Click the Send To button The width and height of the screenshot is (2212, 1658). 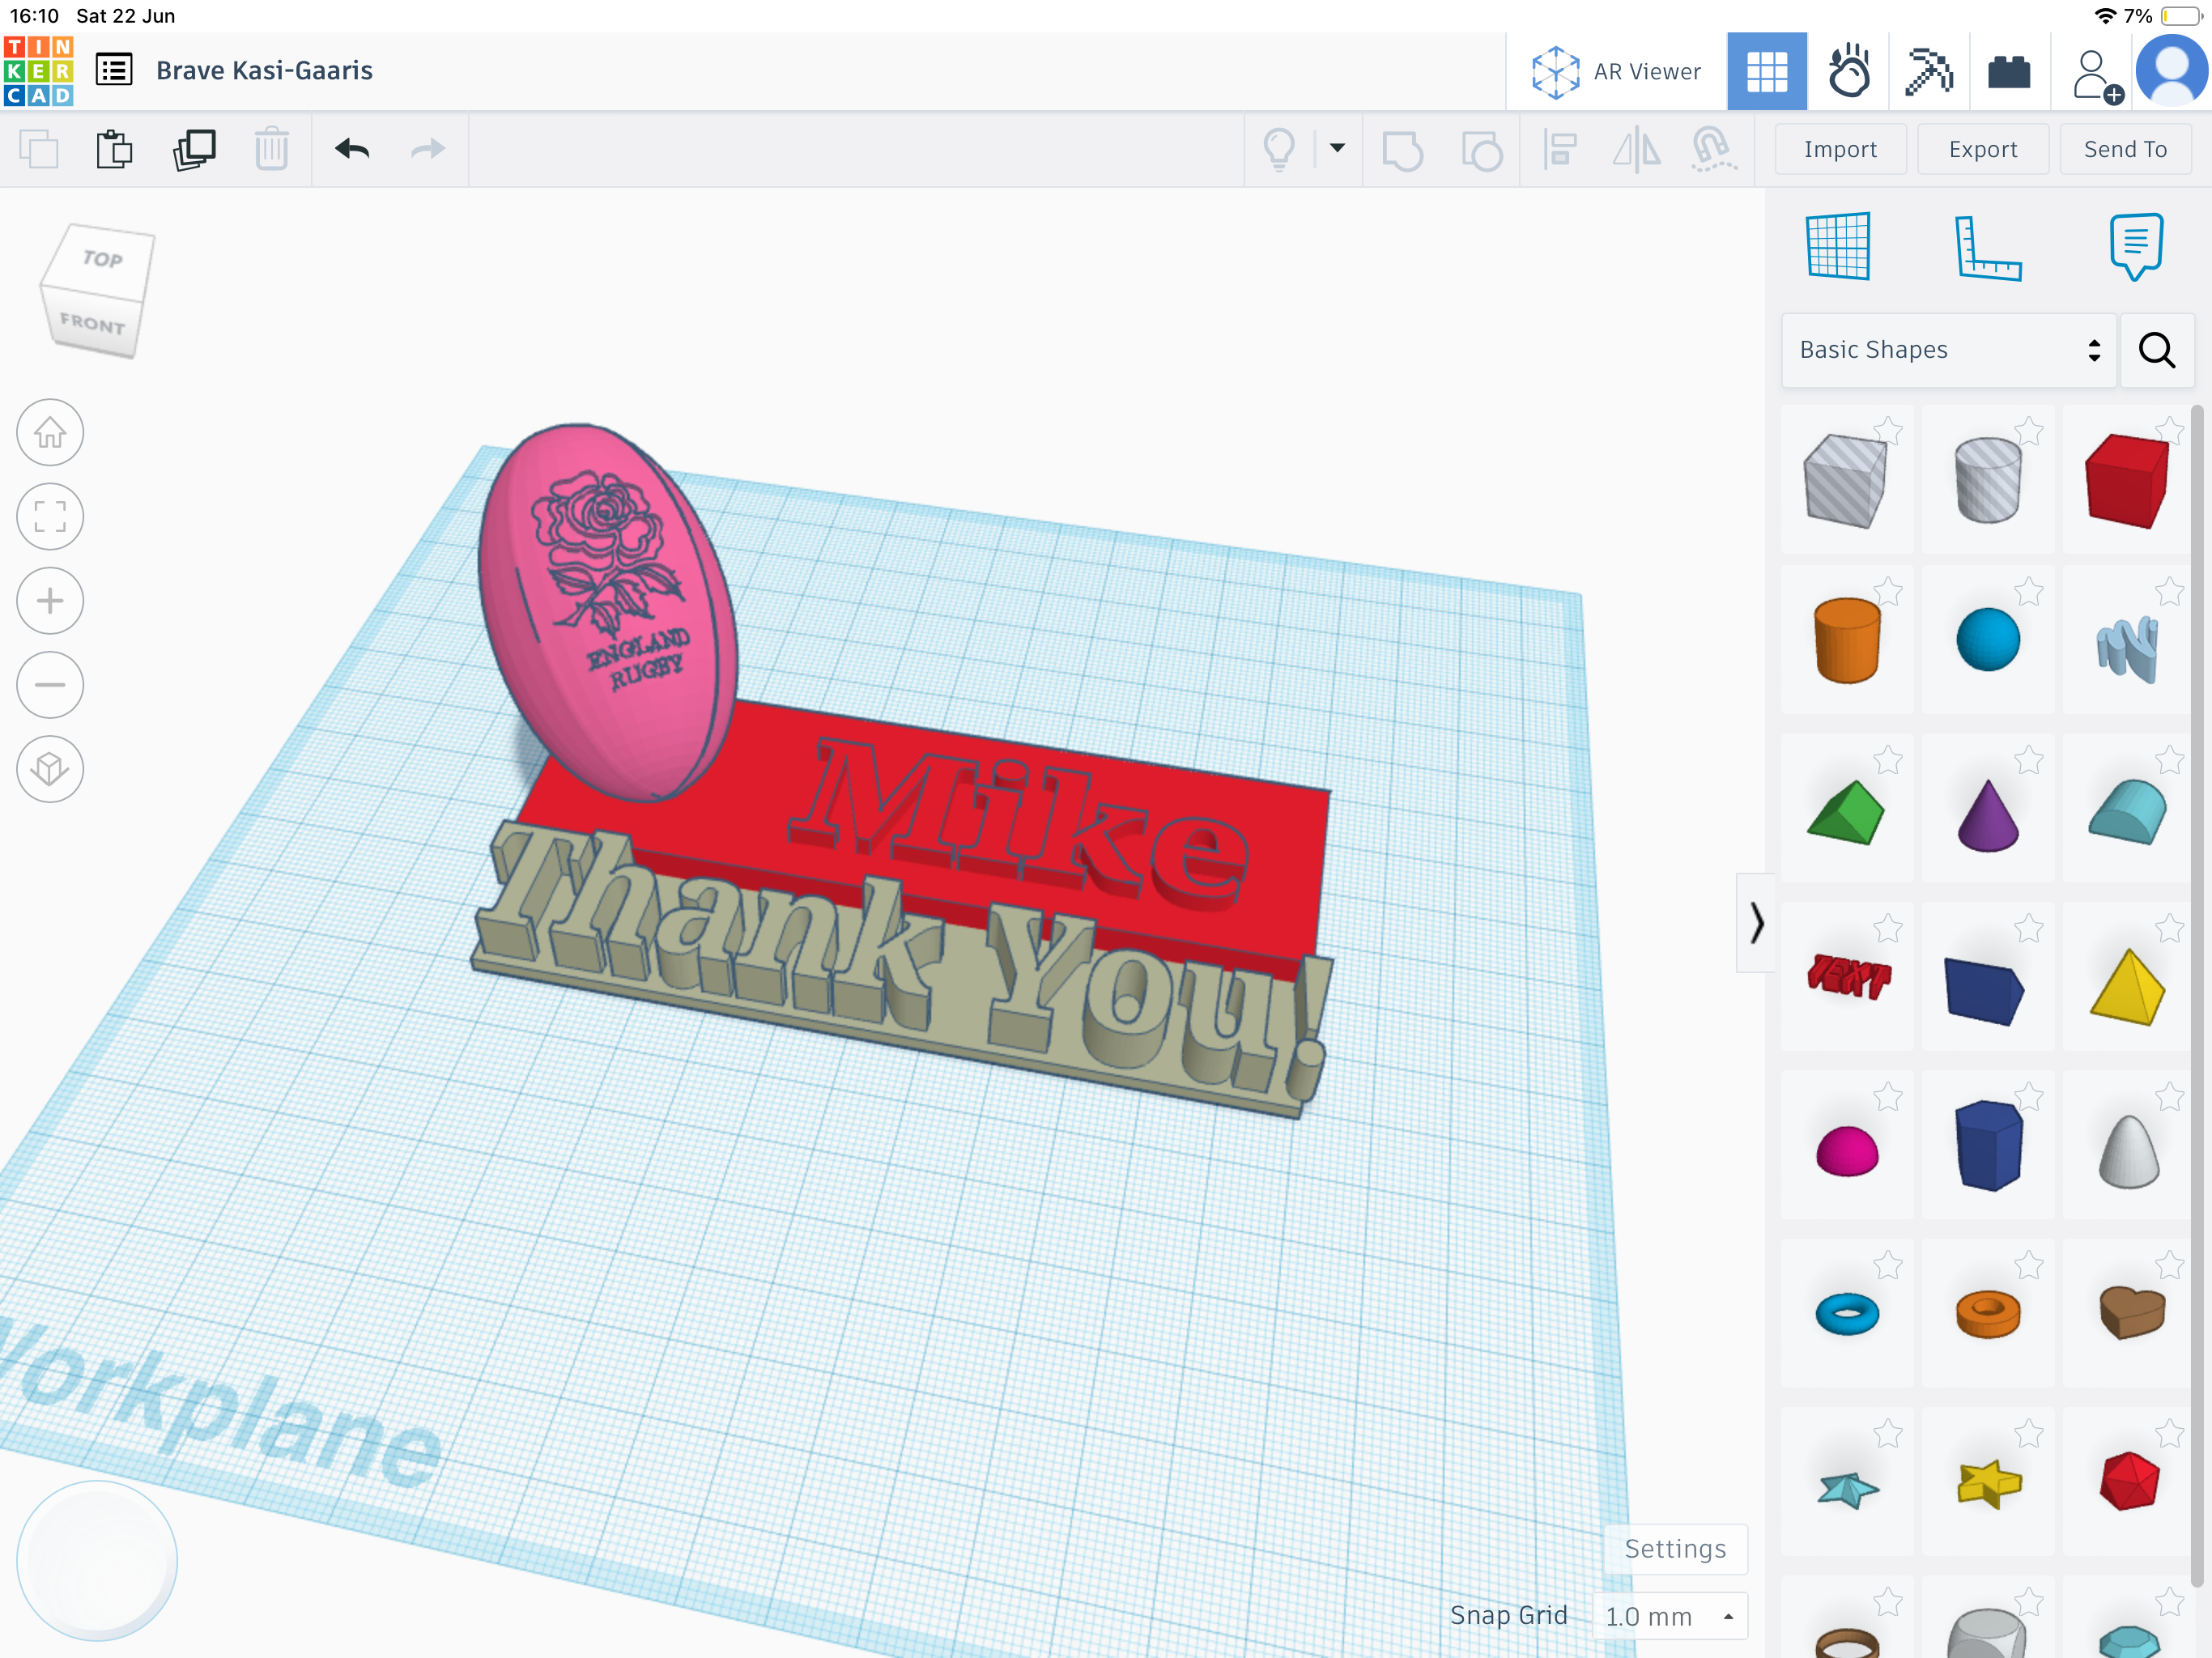click(x=2125, y=150)
